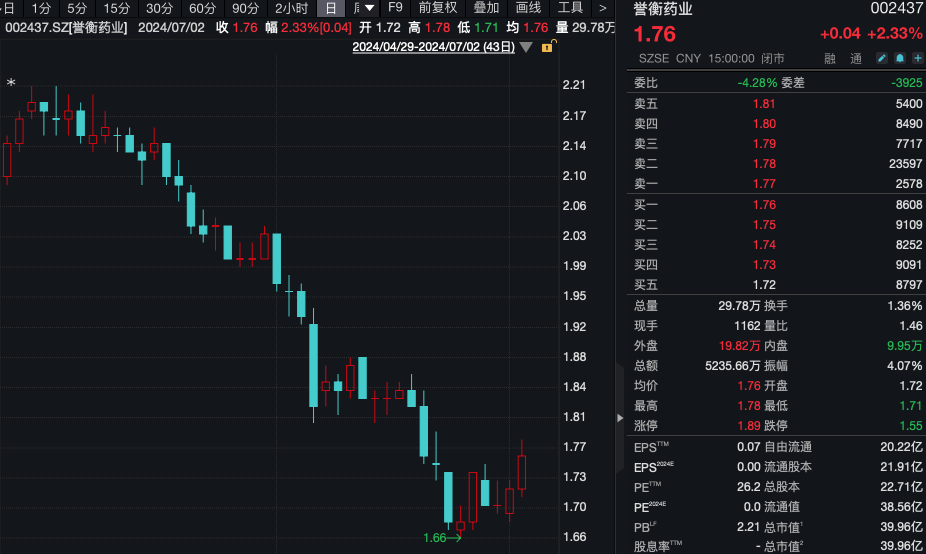
Task: Open the 前复权 adjustment selector
Action: tap(438, 8)
